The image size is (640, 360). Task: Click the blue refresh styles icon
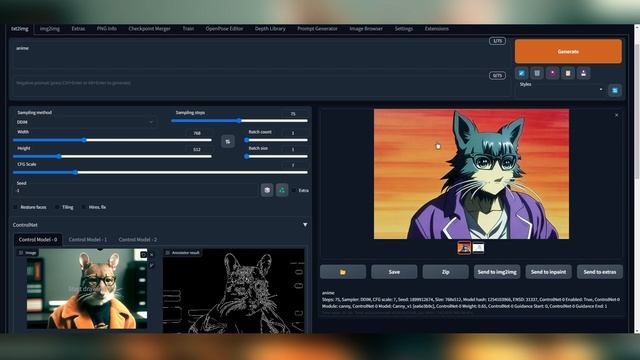click(x=615, y=90)
